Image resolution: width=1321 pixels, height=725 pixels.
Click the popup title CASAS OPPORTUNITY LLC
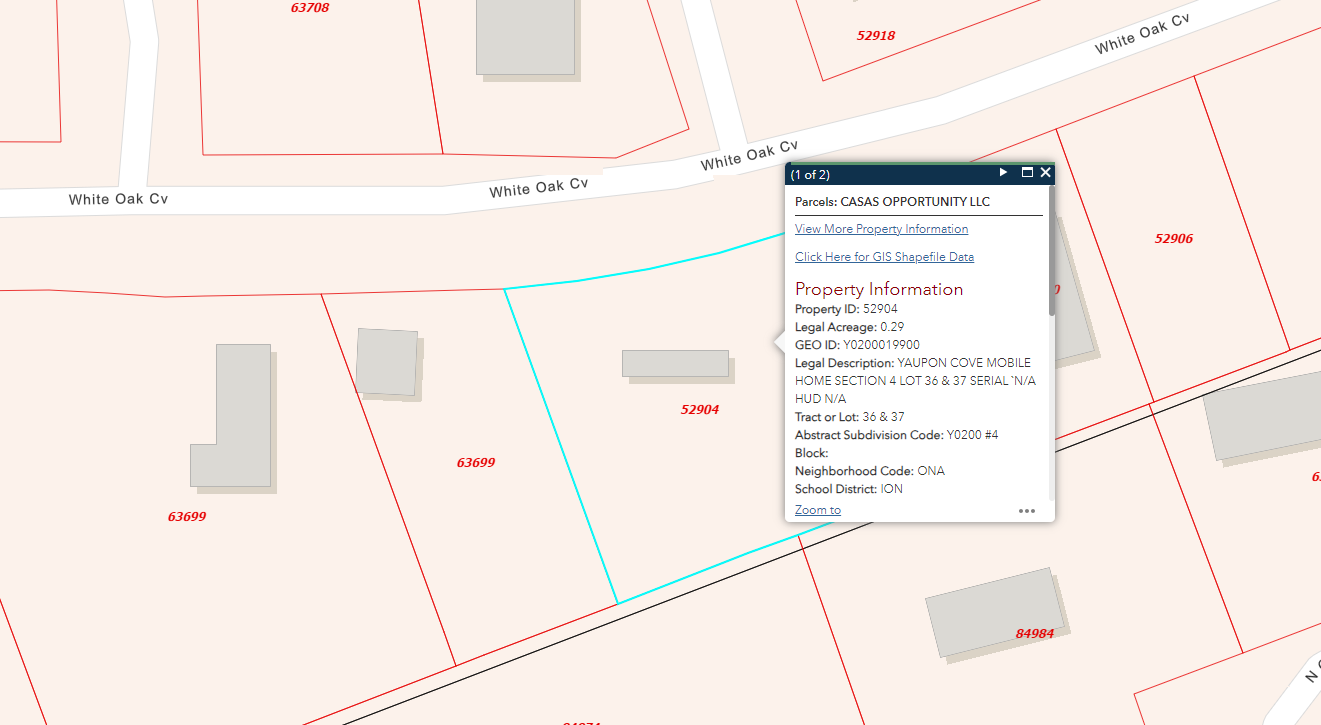(x=892, y=202)
